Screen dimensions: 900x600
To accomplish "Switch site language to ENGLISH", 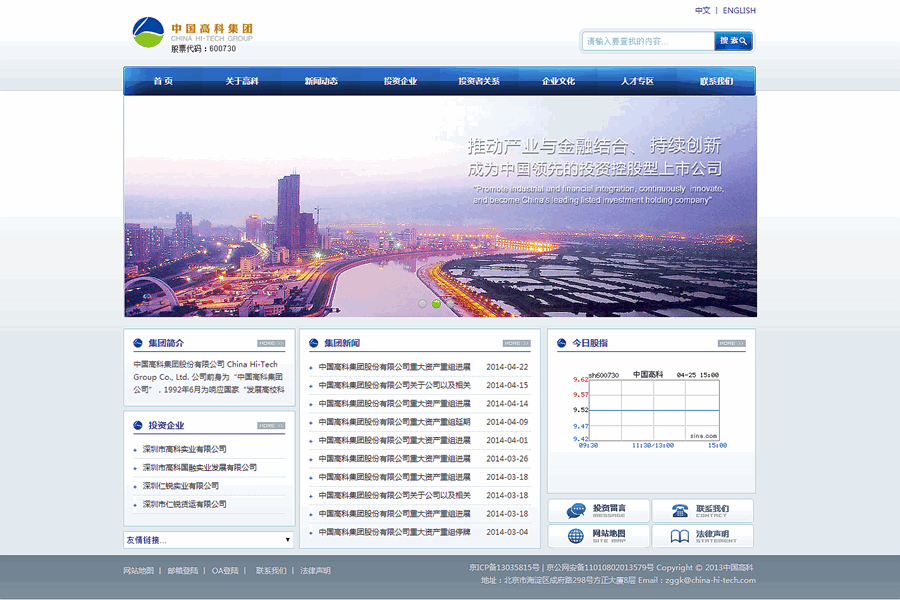I will click(737, 10).
